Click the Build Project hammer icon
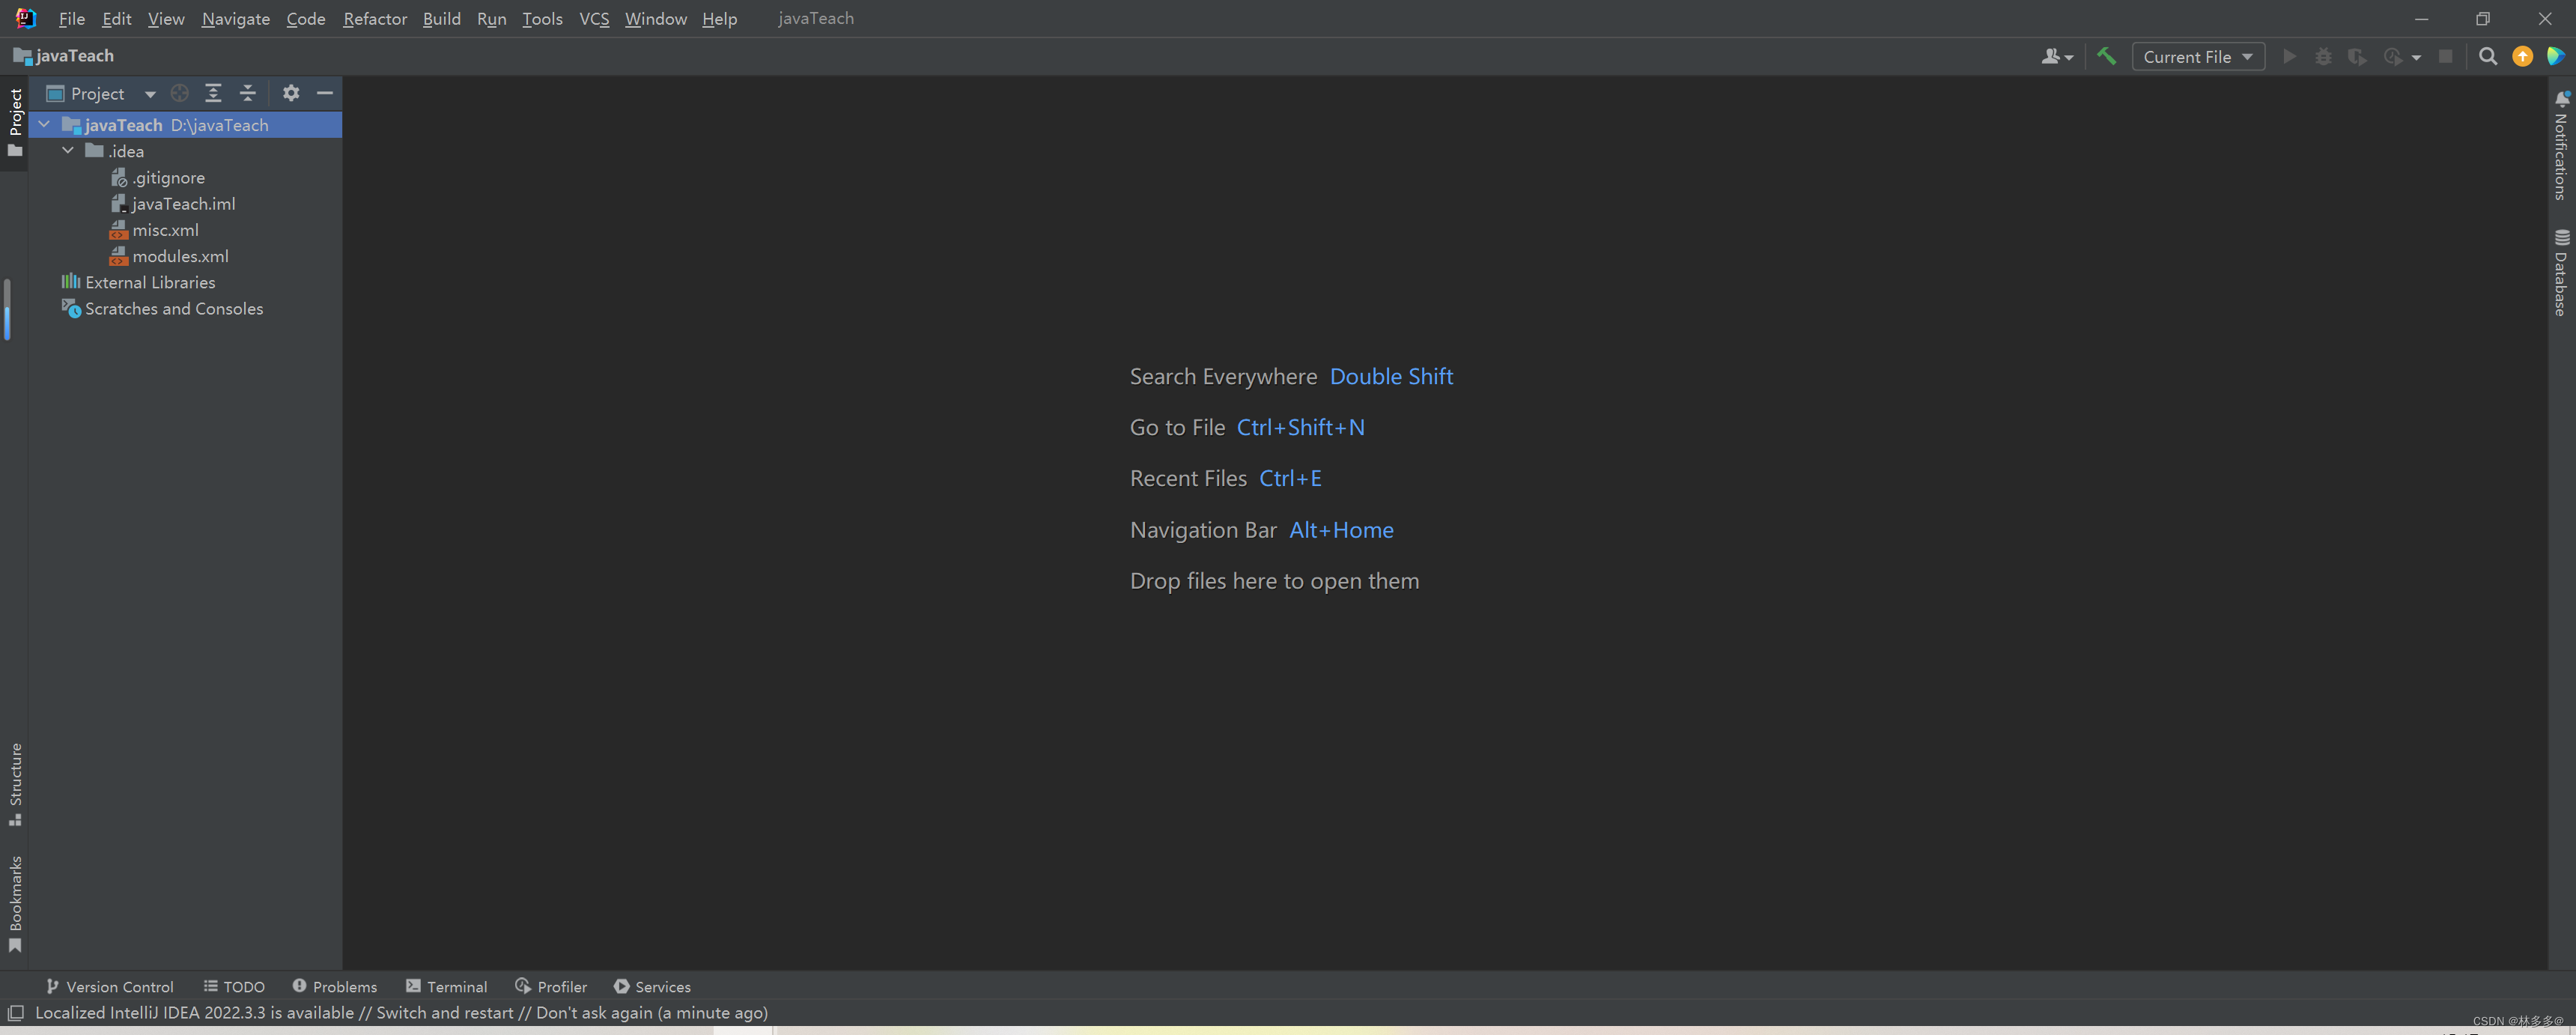 2107,56
